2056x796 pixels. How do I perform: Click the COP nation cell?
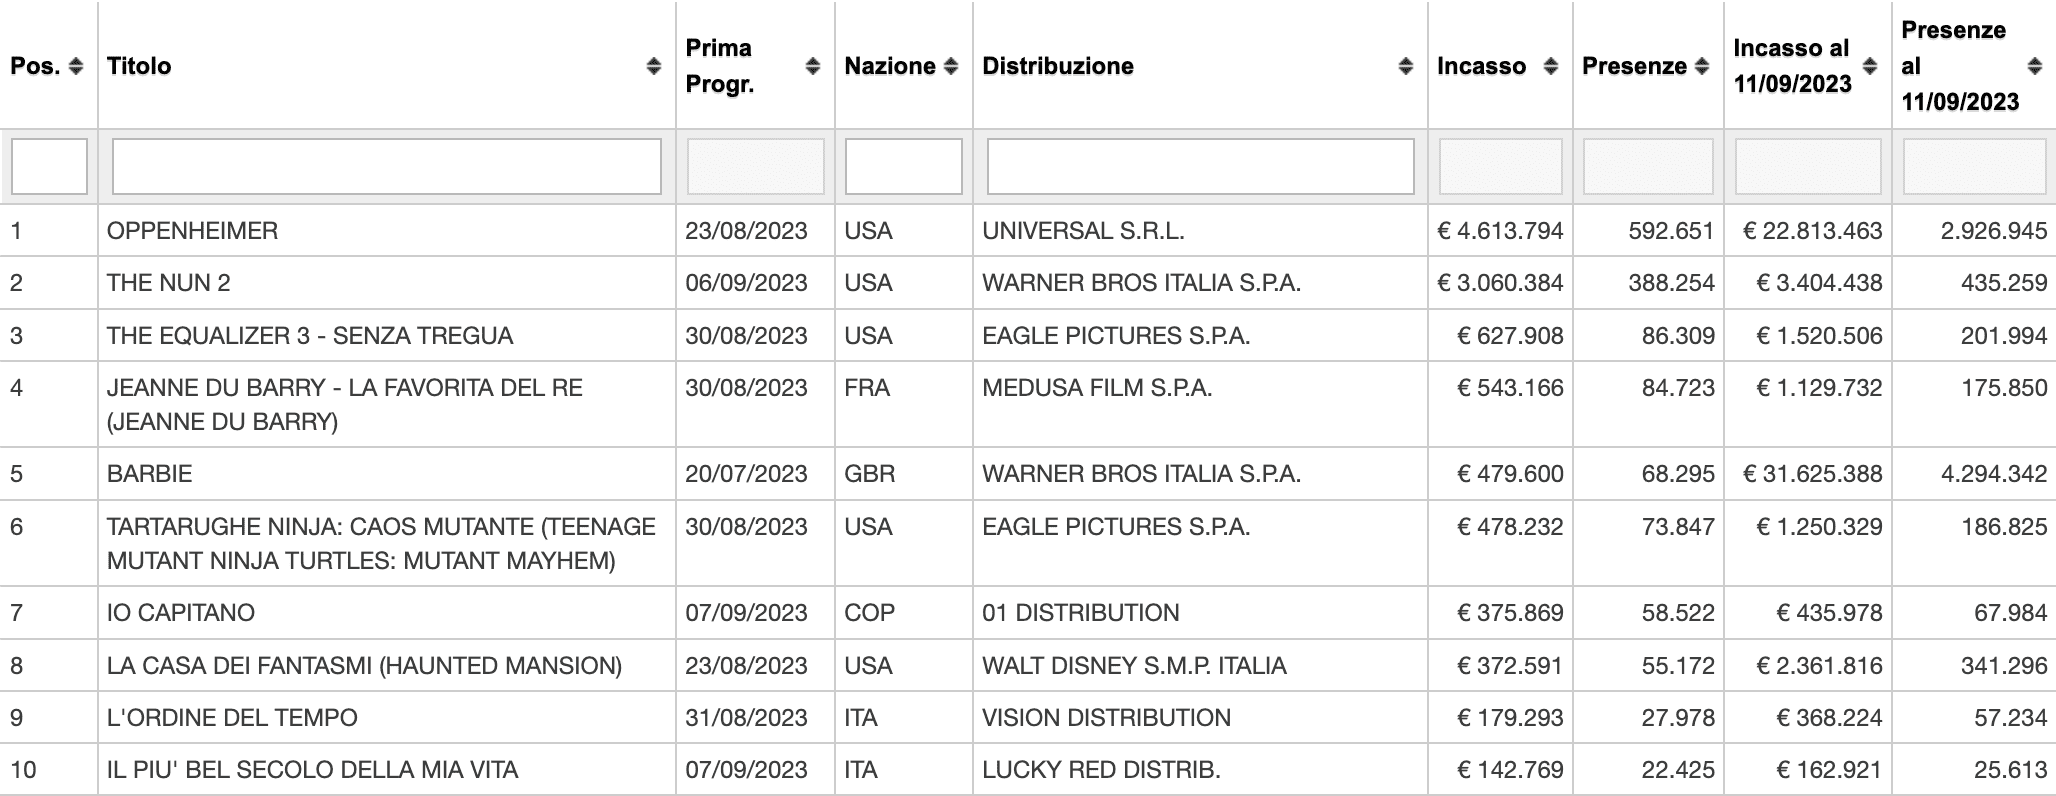[870, 613]
